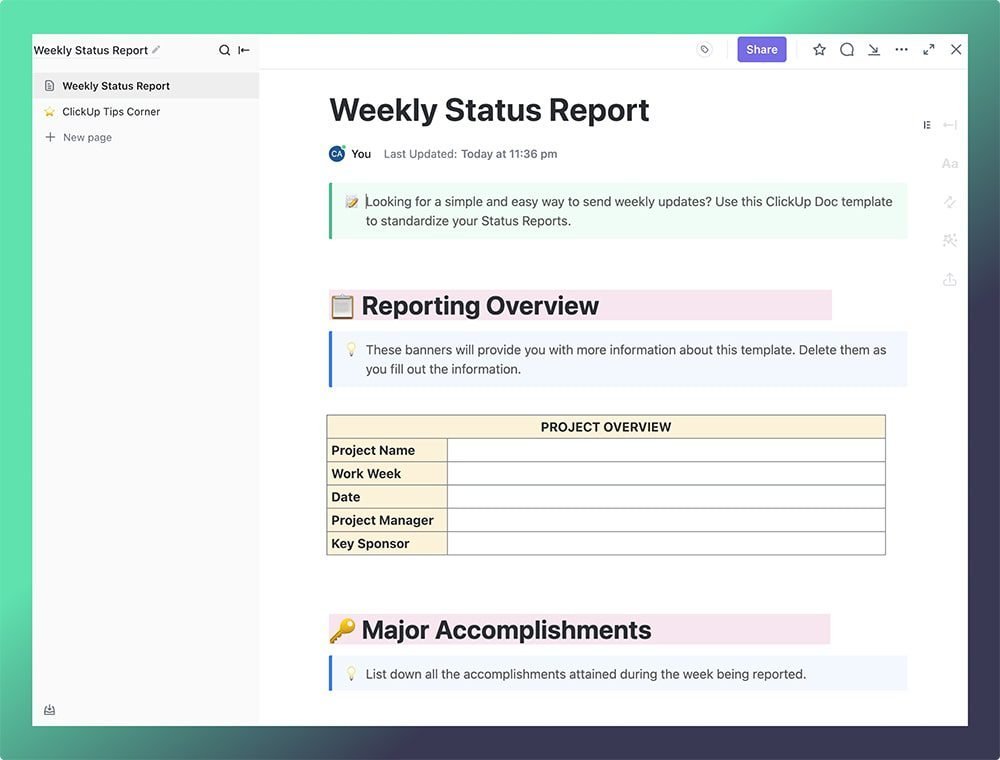Open the sharing and export options

pos(949,279)
